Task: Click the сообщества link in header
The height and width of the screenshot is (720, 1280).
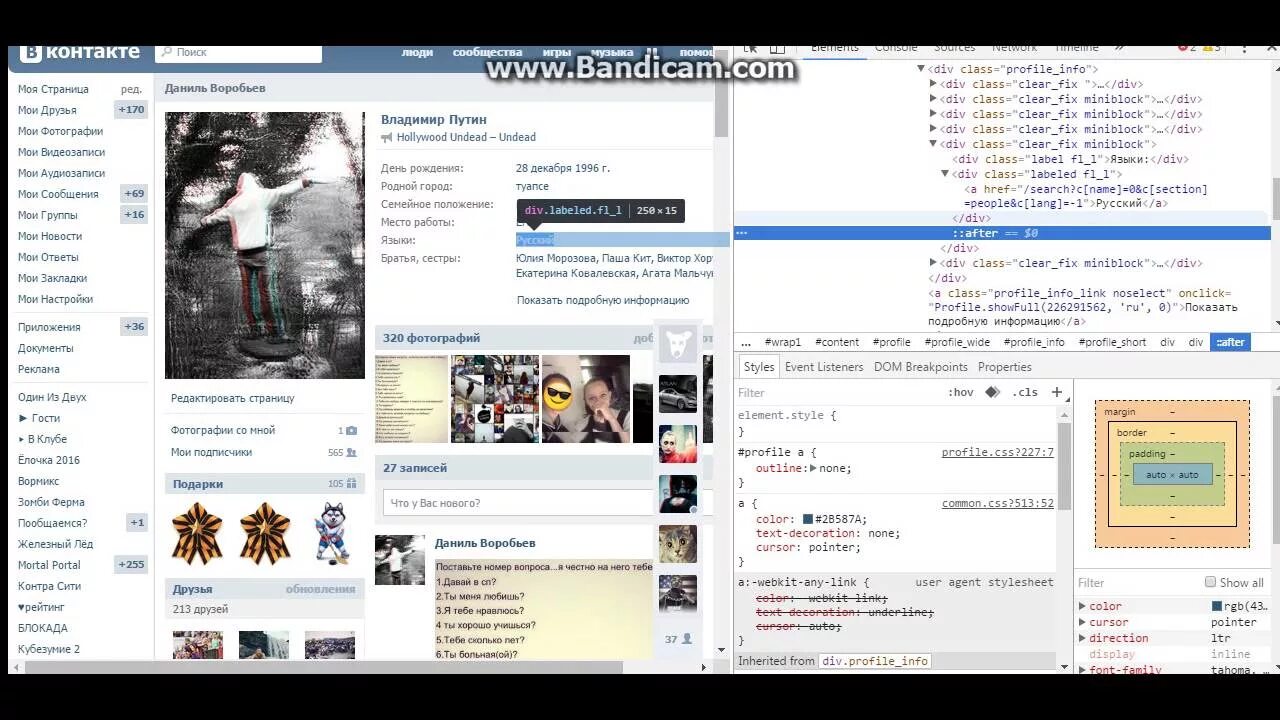Action: [487, 53]
